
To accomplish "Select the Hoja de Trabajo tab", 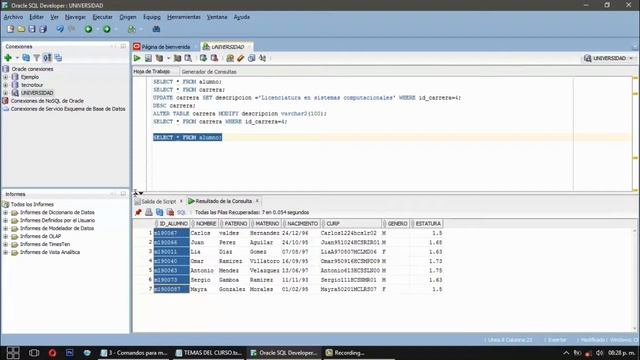I will [x=151, y=71].
